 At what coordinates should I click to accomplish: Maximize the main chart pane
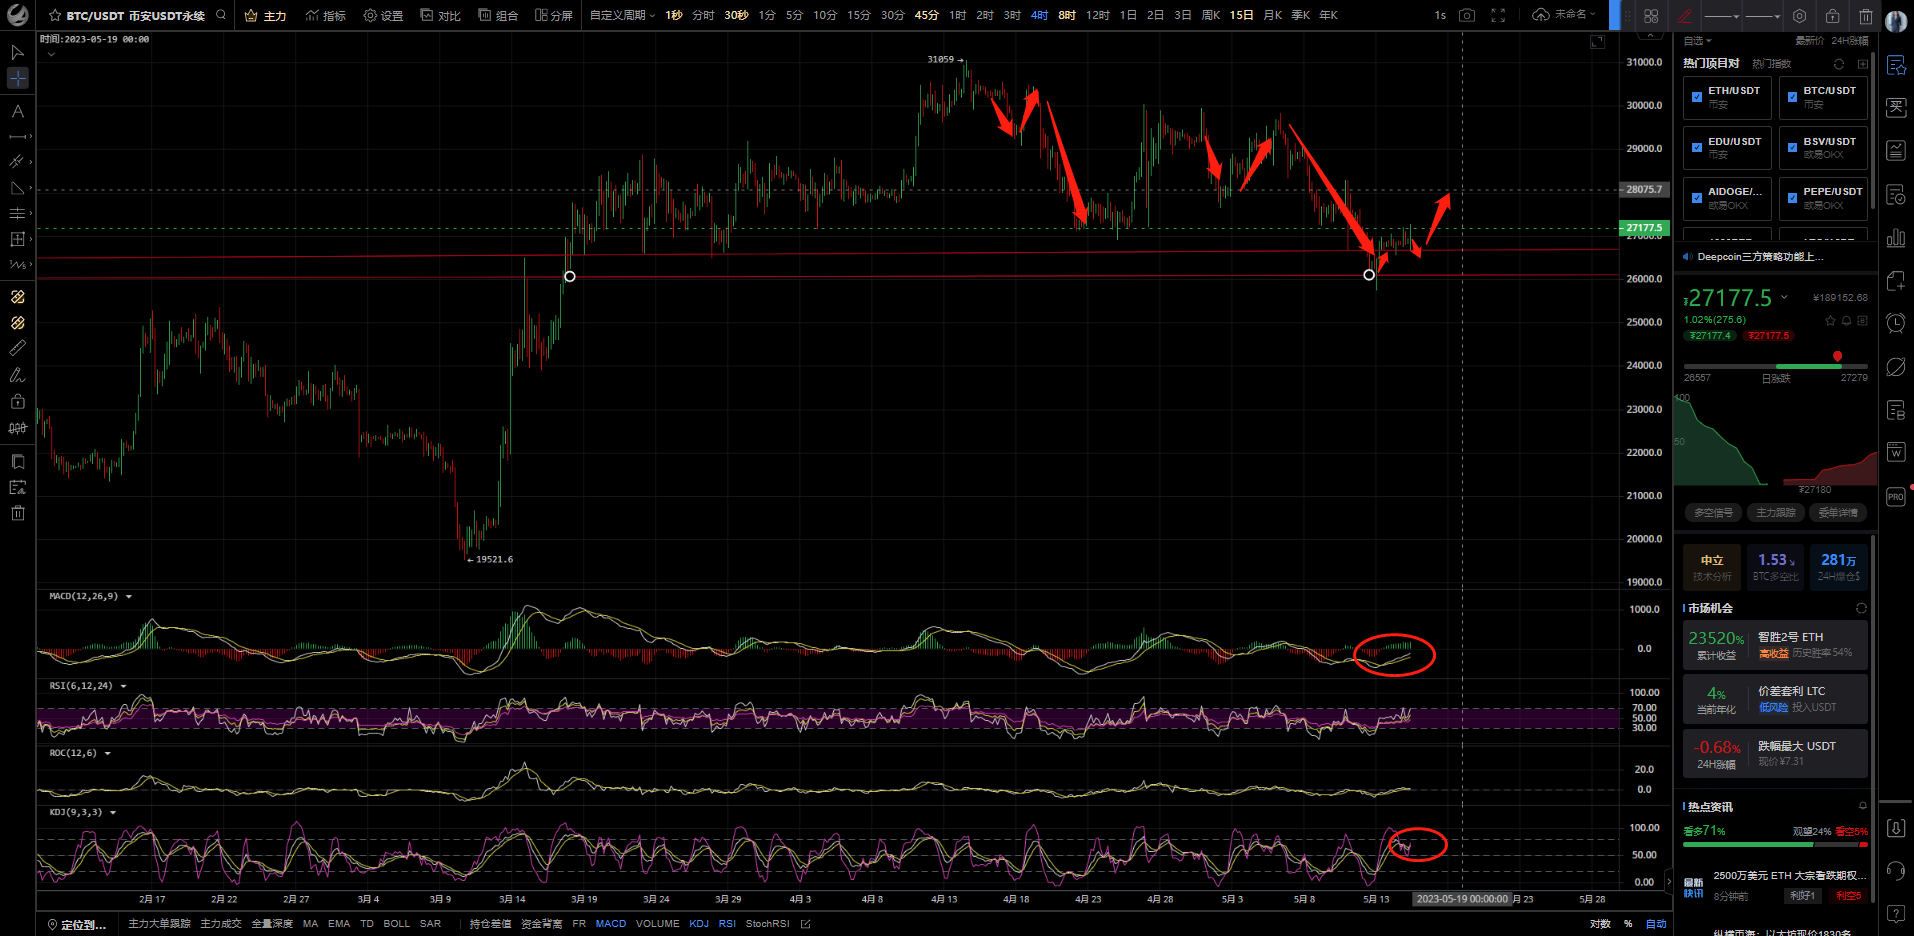click(x=1597, y=42)
